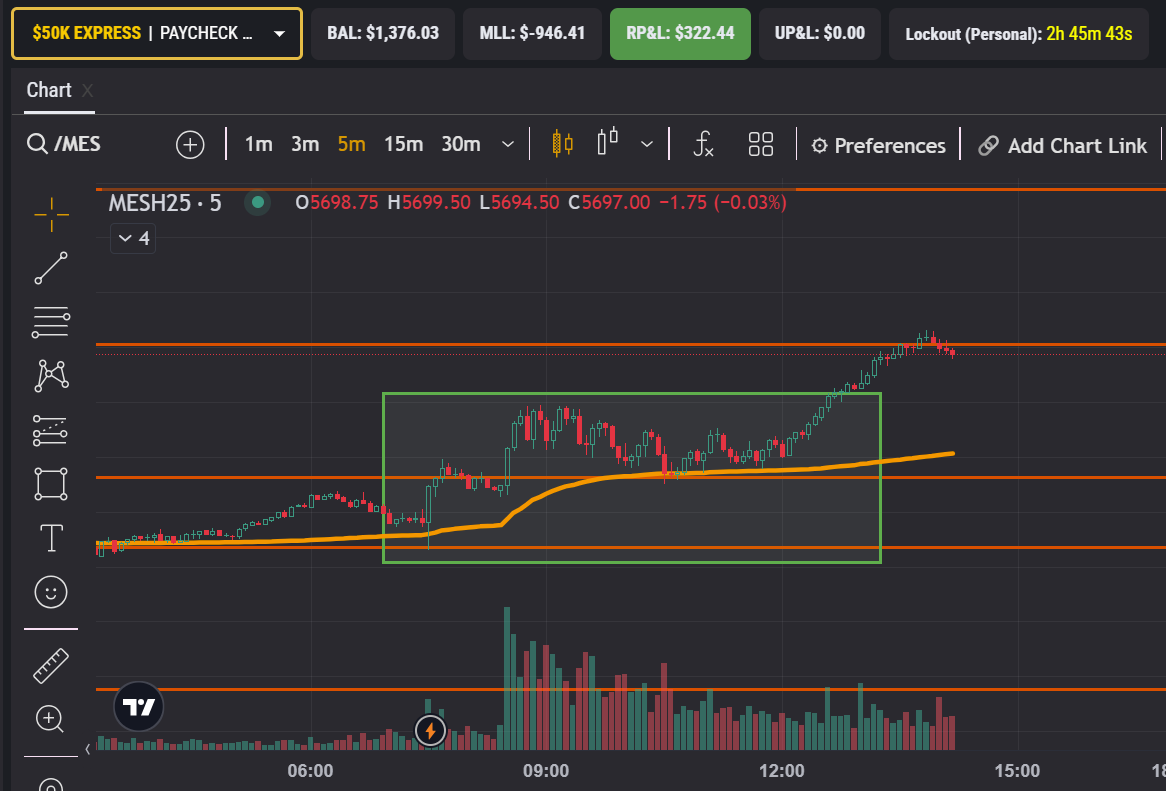The width and height of the screenshot is (1166, 791).
Task: Click the L5694.50 low value
Action: coord(519,202)
